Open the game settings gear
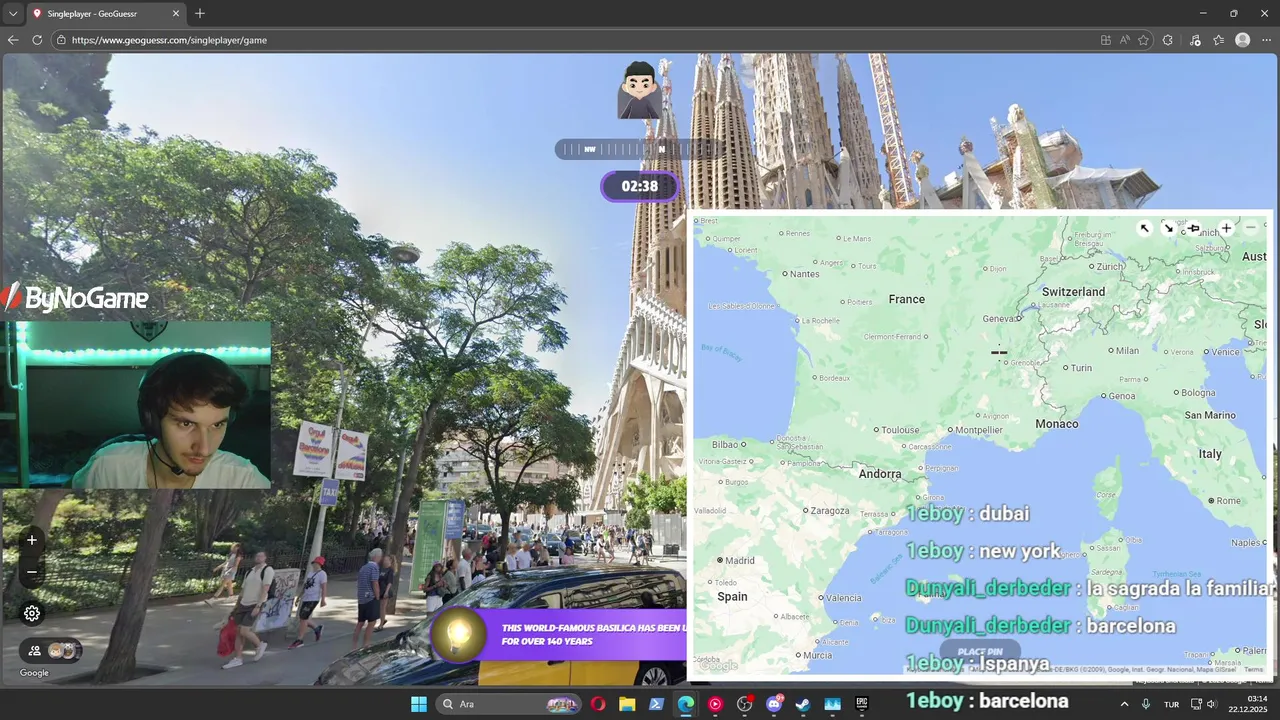Screen dimensions: 1280x720 click(32, 614)
